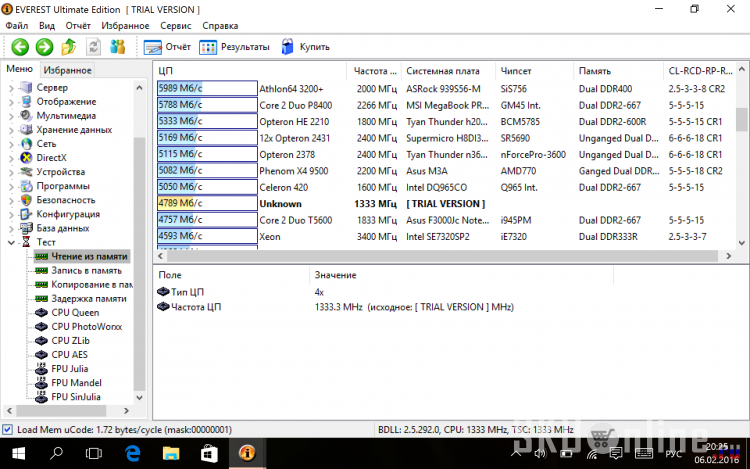Expand the Отображение tree node
The width and height of the screenshot is (750, 469).
click(11, 102)
